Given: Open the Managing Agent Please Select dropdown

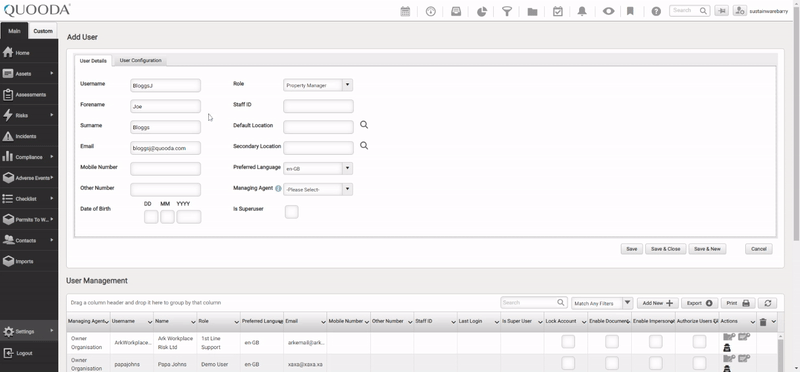Looking at the screenshot, I should [318, 189].
